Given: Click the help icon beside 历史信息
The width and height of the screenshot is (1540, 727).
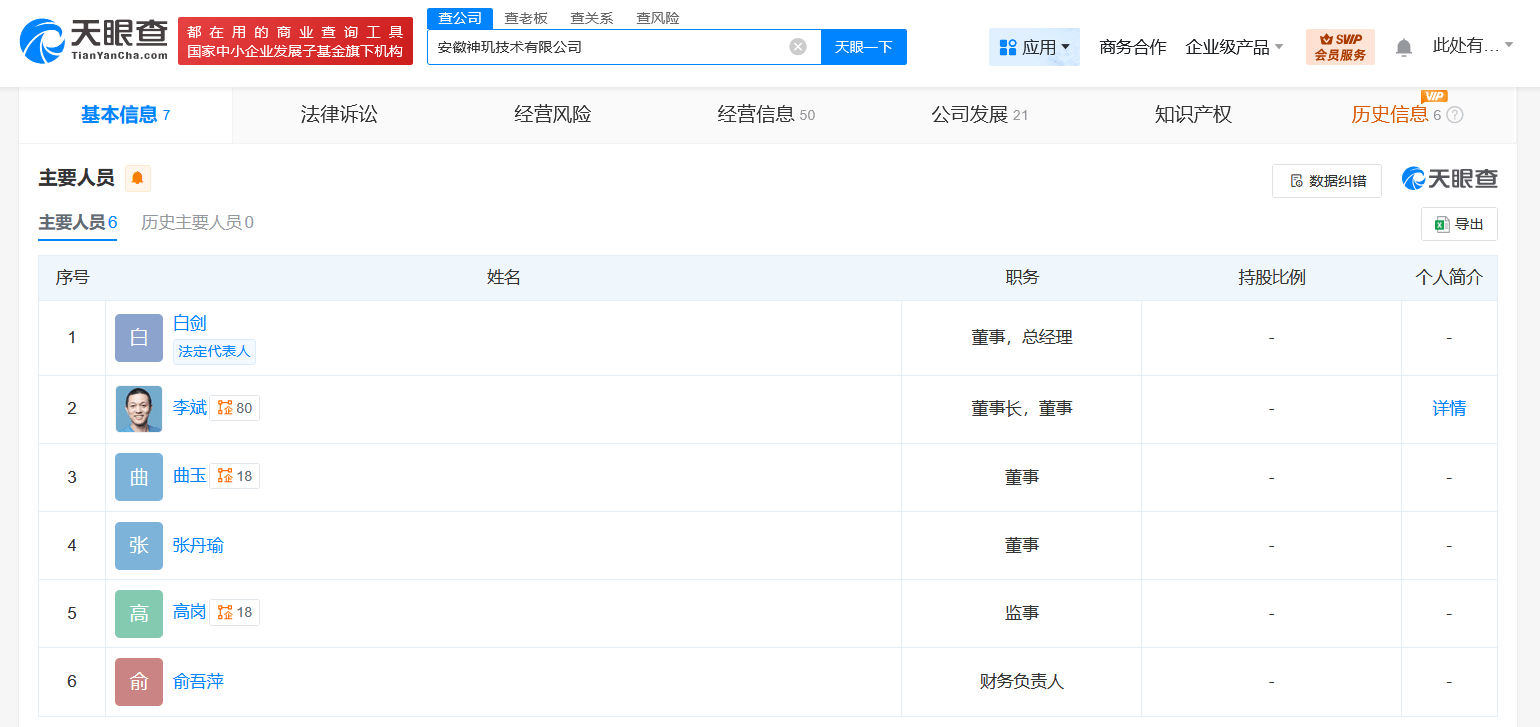Looking at the screenshot, I should 1455,115.
